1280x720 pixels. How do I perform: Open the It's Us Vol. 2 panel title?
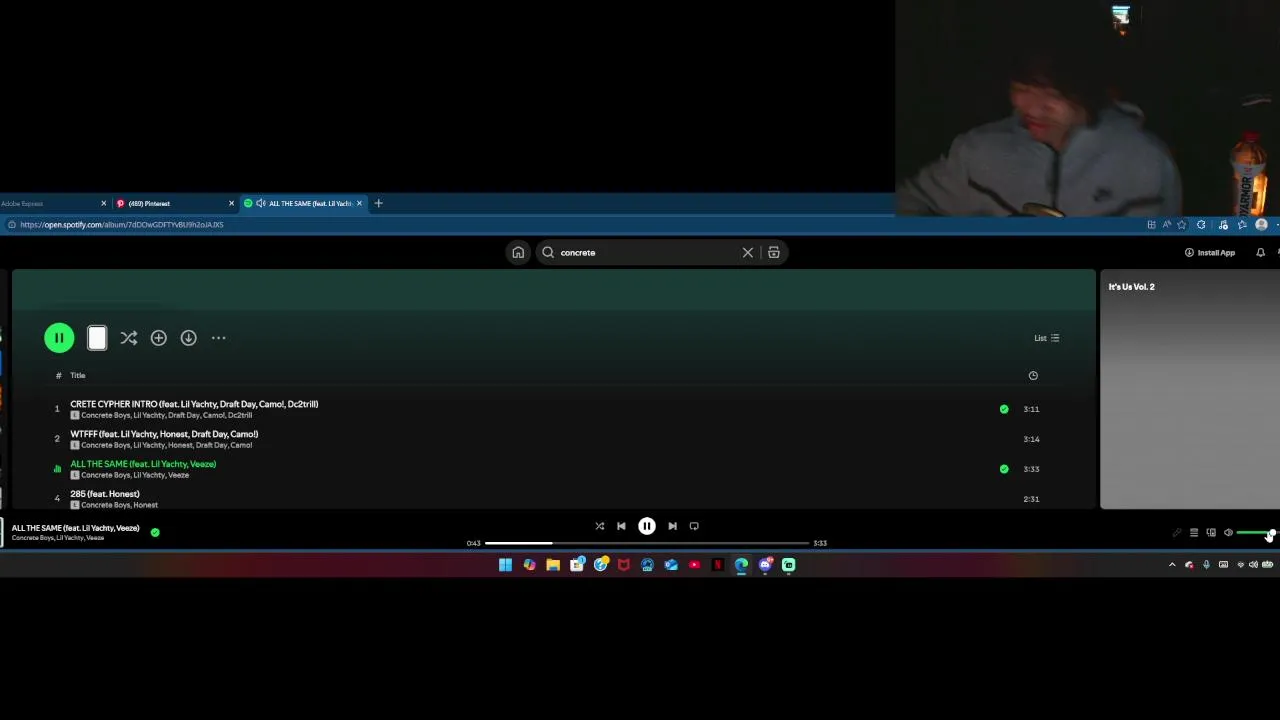tap(1131, 287)
